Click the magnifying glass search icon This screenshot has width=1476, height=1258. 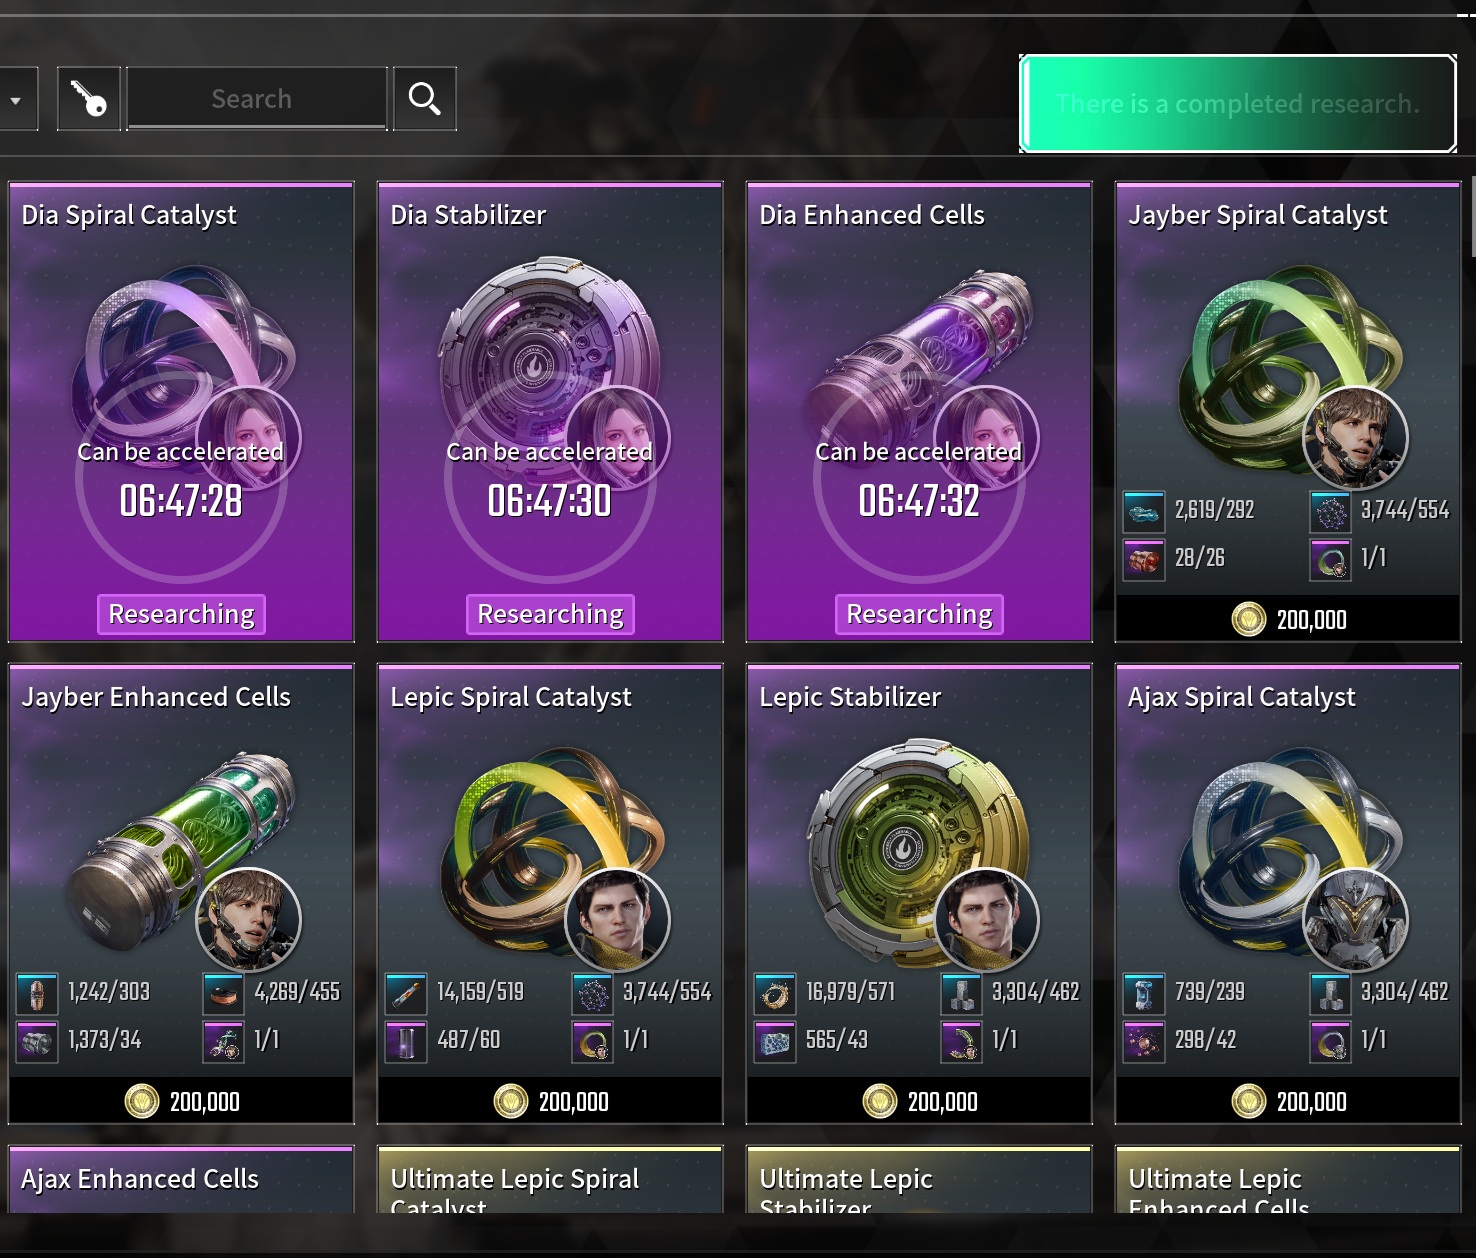(425, 99)
